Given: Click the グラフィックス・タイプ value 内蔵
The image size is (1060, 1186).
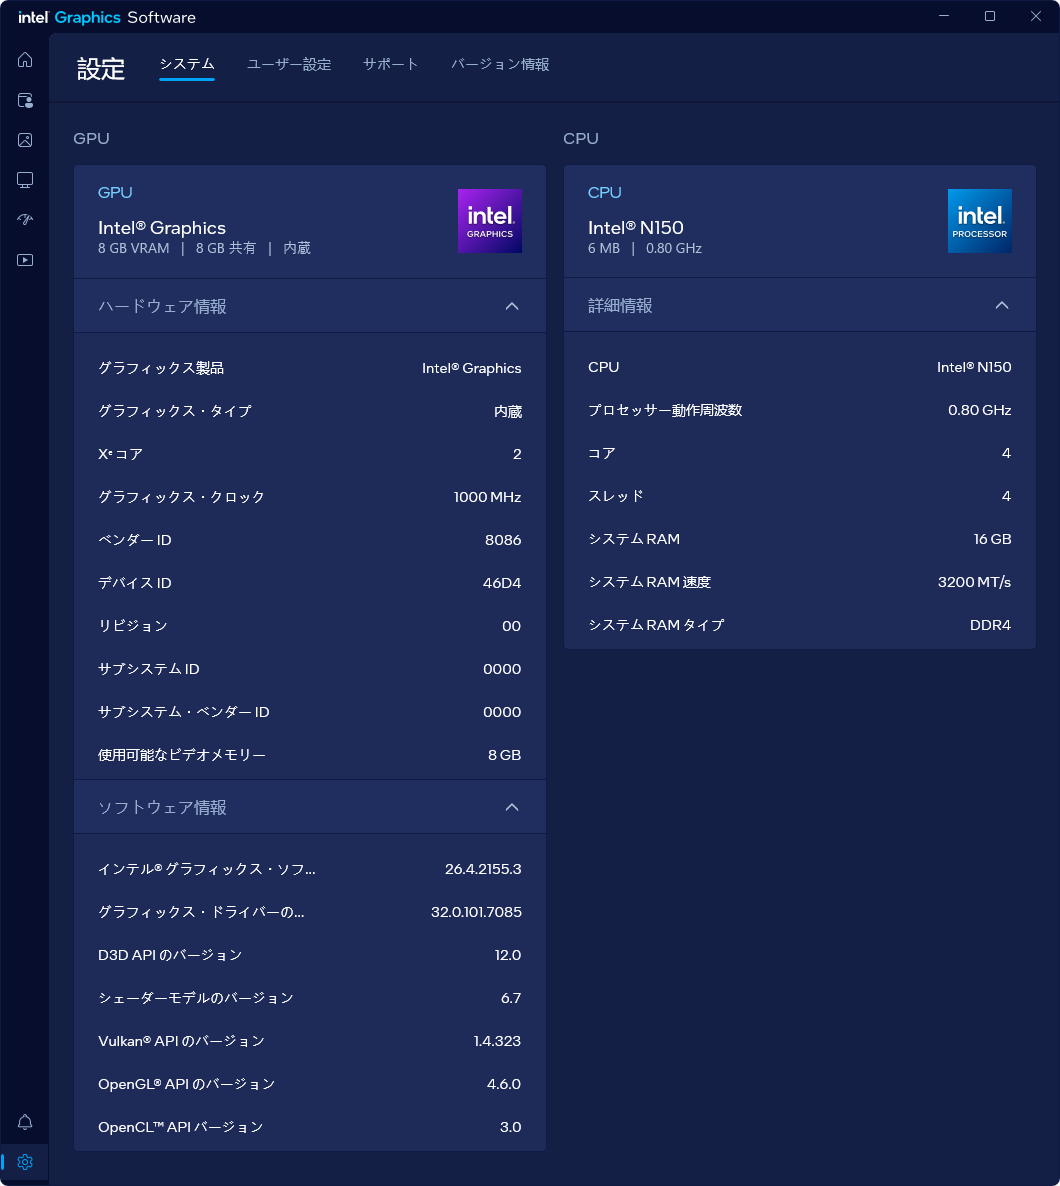Looking at the screenshot, I should [x=508, y=411].
